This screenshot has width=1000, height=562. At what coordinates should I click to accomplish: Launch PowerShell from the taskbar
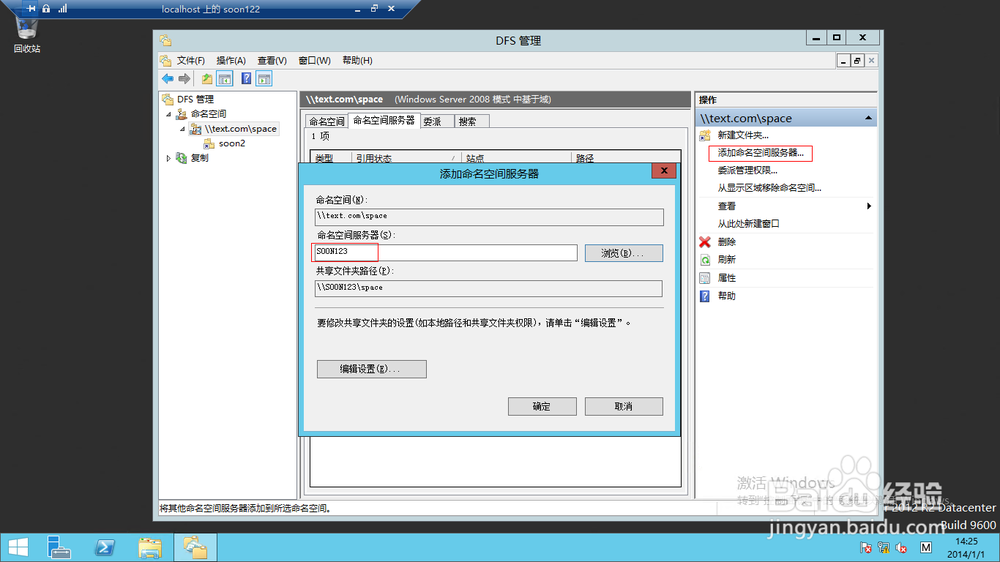pyautogui.click(x=105, y=547)
